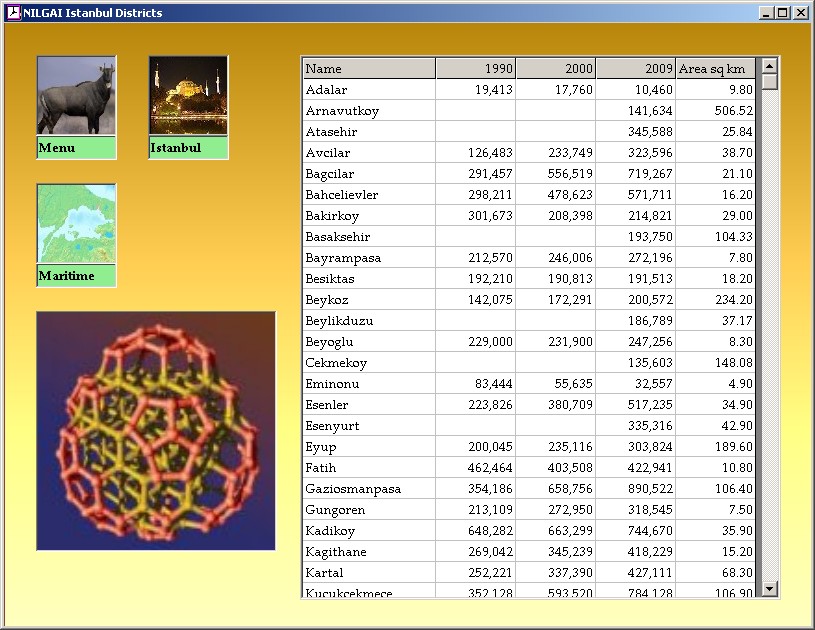Click the Area sq km column header

pos(715,69)
